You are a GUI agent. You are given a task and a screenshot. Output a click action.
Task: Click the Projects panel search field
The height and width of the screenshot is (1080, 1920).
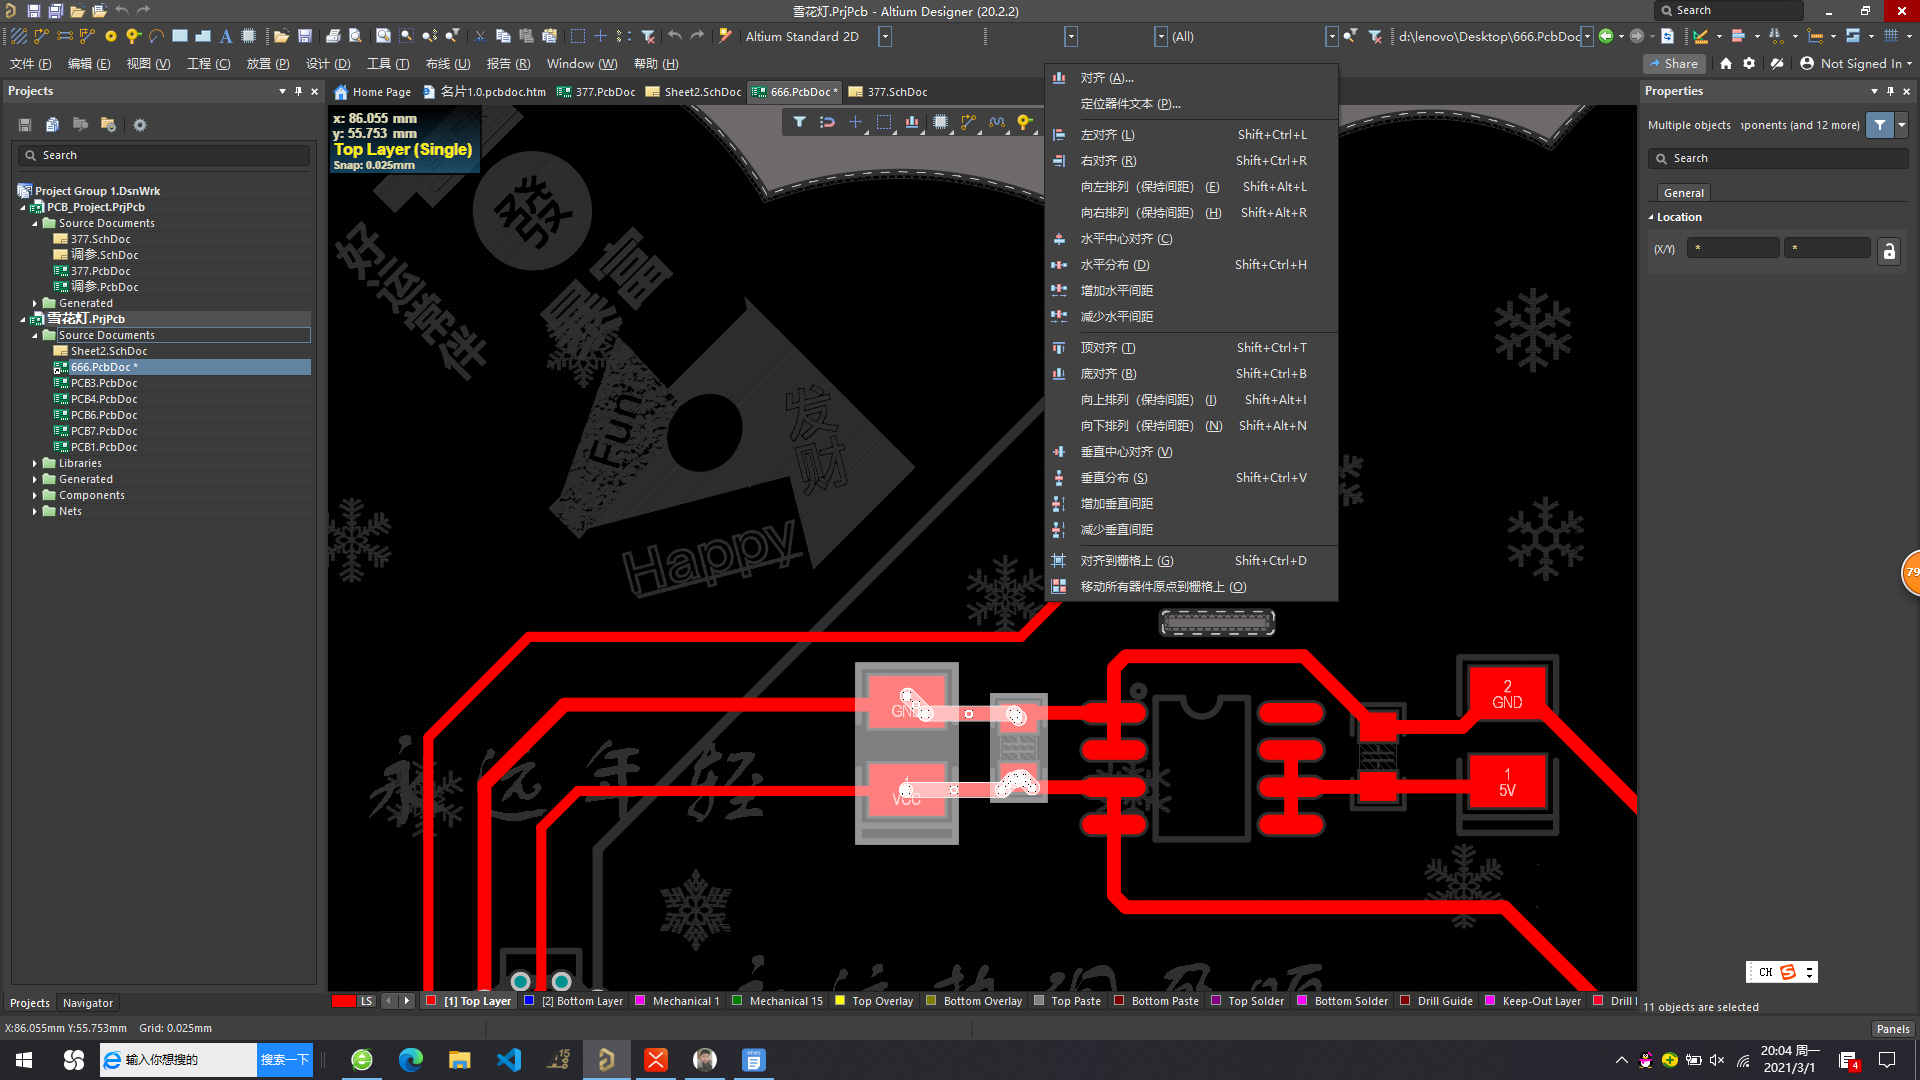point(165,156)
